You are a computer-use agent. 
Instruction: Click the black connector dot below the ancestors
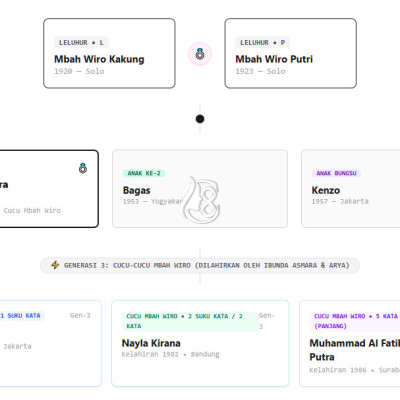coord(200,119)
